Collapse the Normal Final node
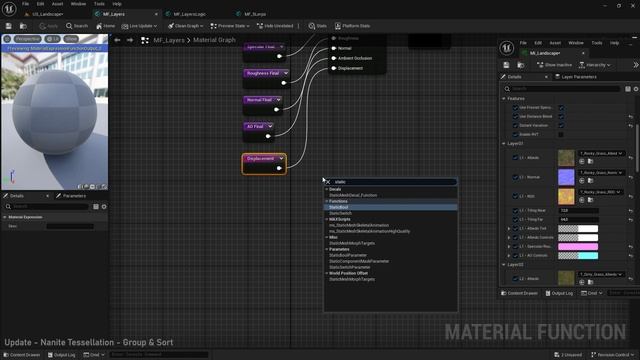This screenshot has width=640, height=360. pos(278,100)
